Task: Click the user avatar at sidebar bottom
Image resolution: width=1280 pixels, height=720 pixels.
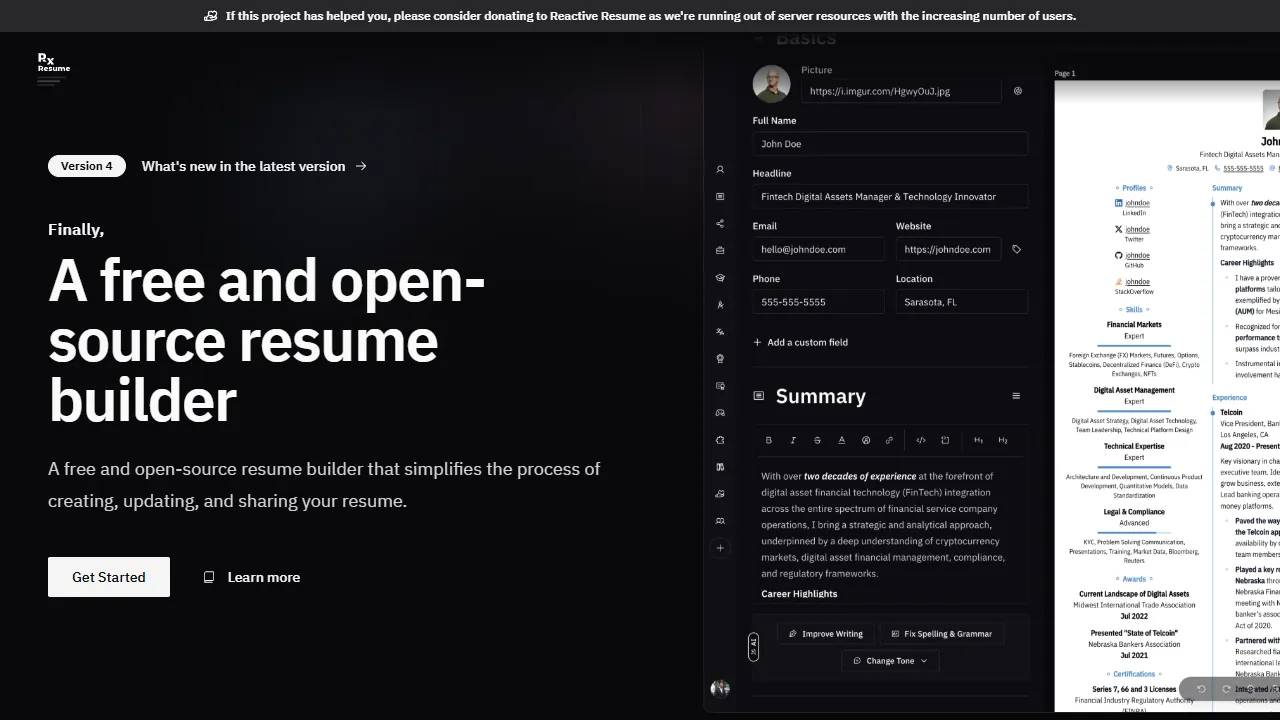Action: (720, 688)
